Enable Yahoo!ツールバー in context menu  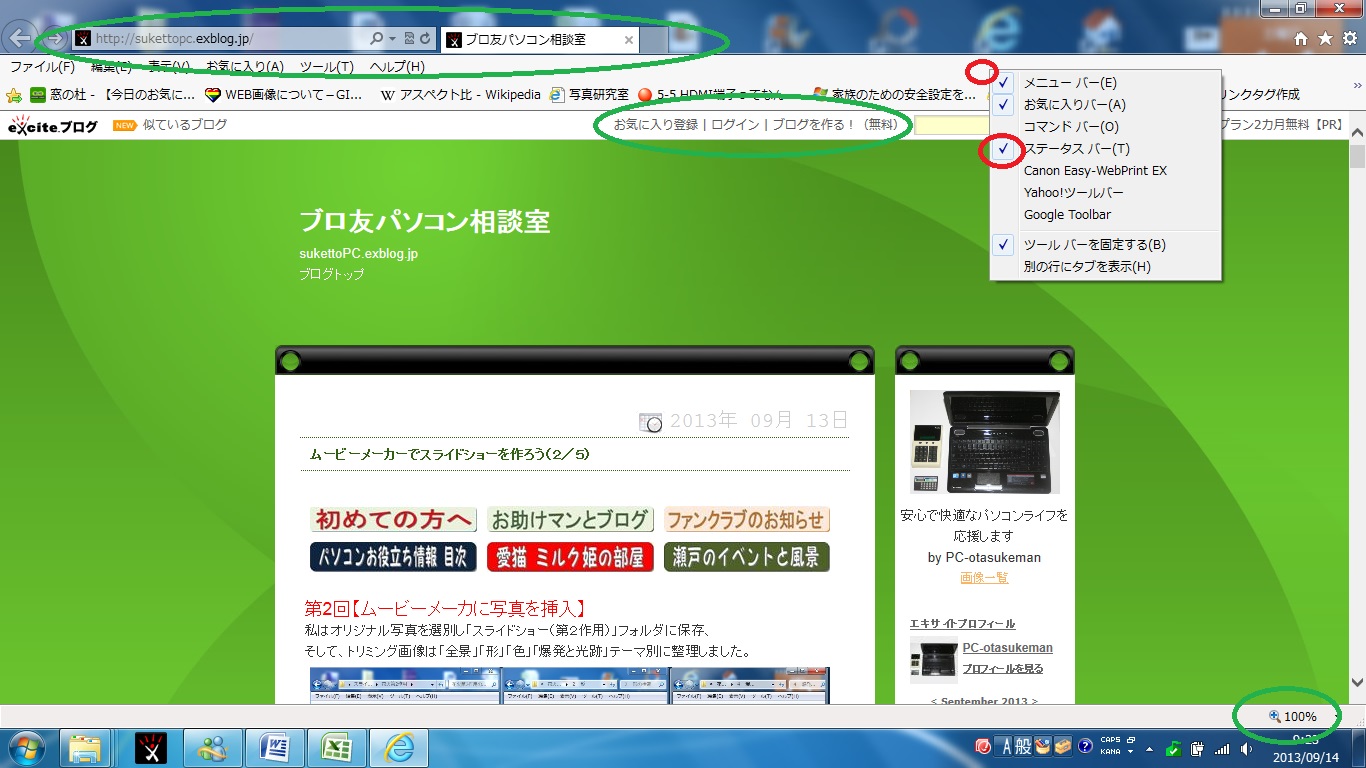click(x=1105, y=193)
